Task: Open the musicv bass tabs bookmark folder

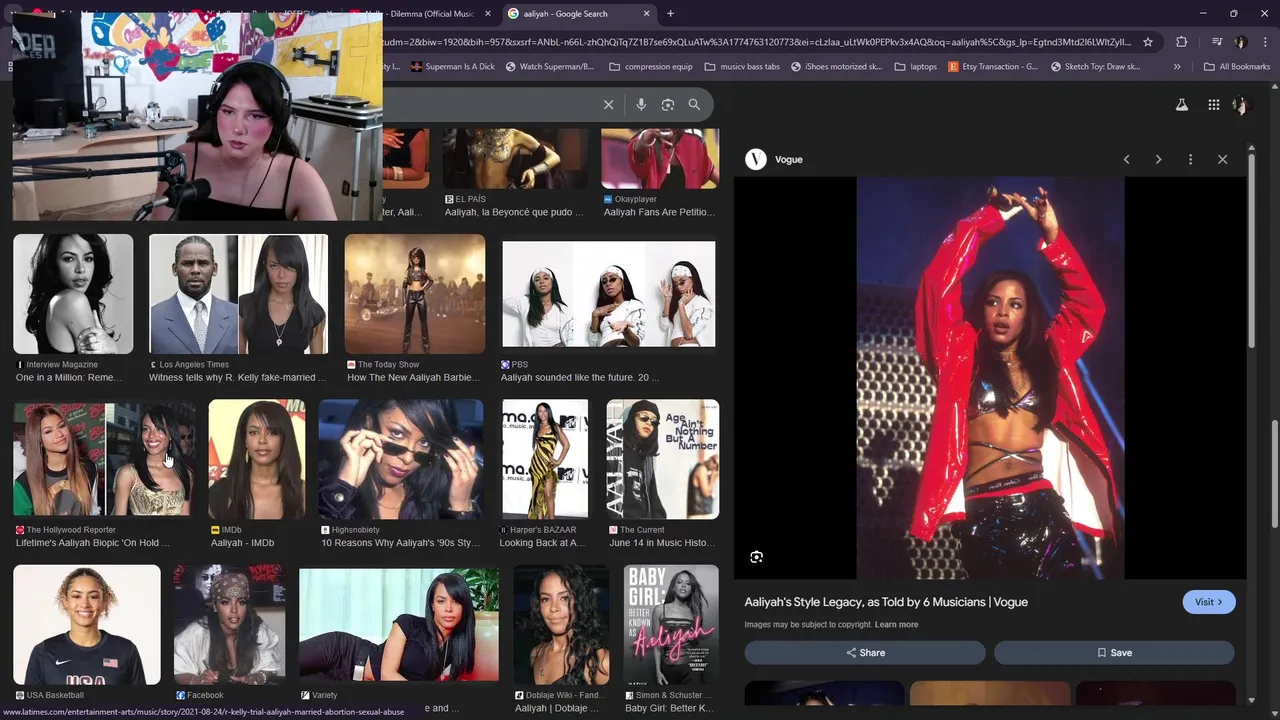Action: 742,67
